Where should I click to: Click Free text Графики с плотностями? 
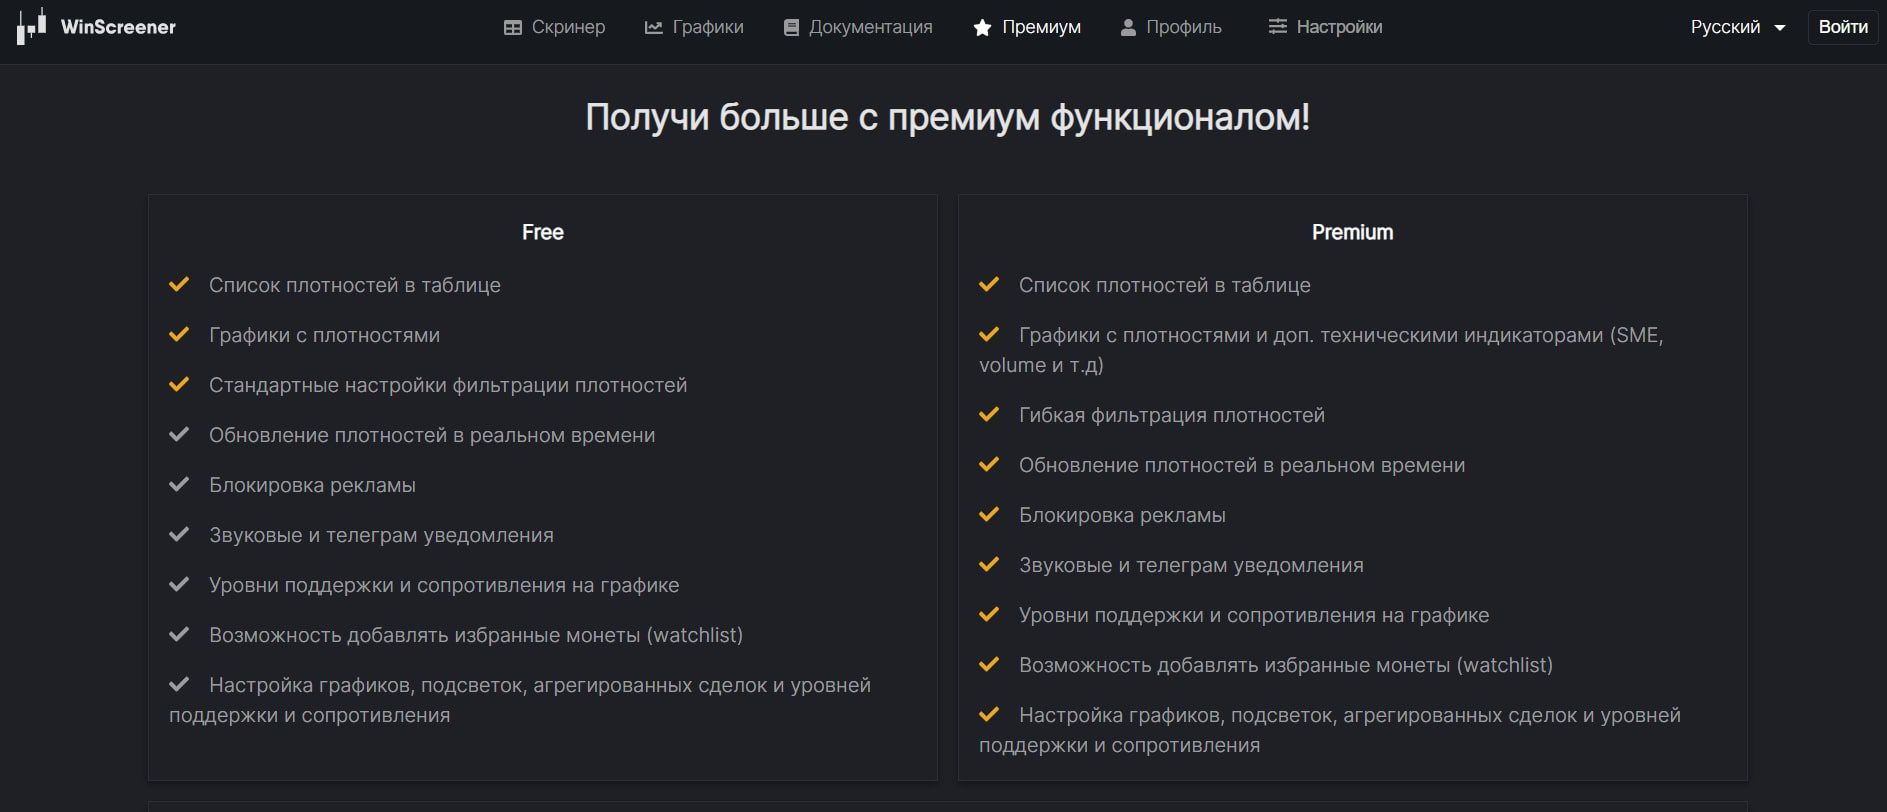click(x=324, y=335)
